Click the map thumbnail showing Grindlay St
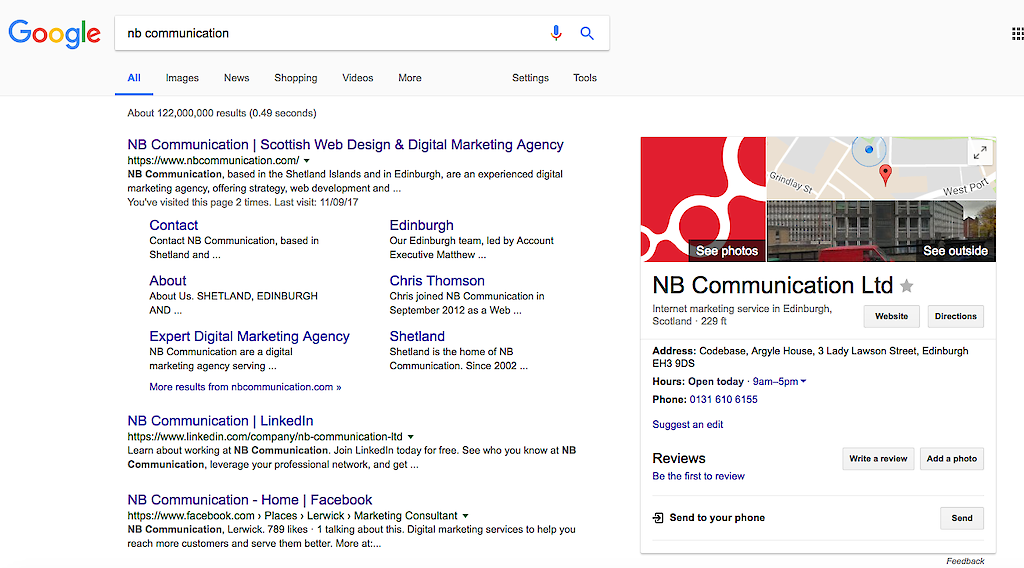The width and height of the screenshot is (1024, 568). pyautogui.click(x=881, y=168)
